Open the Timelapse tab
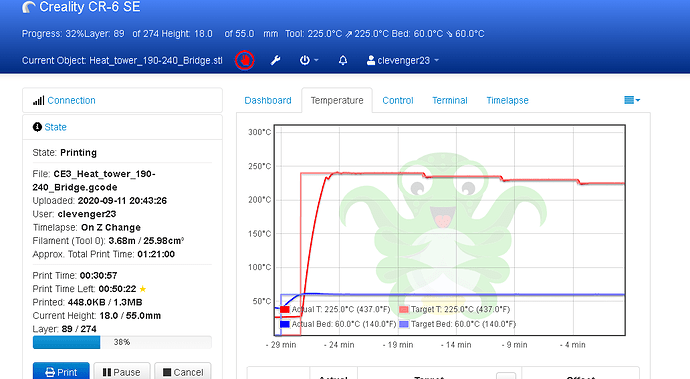 507,100
